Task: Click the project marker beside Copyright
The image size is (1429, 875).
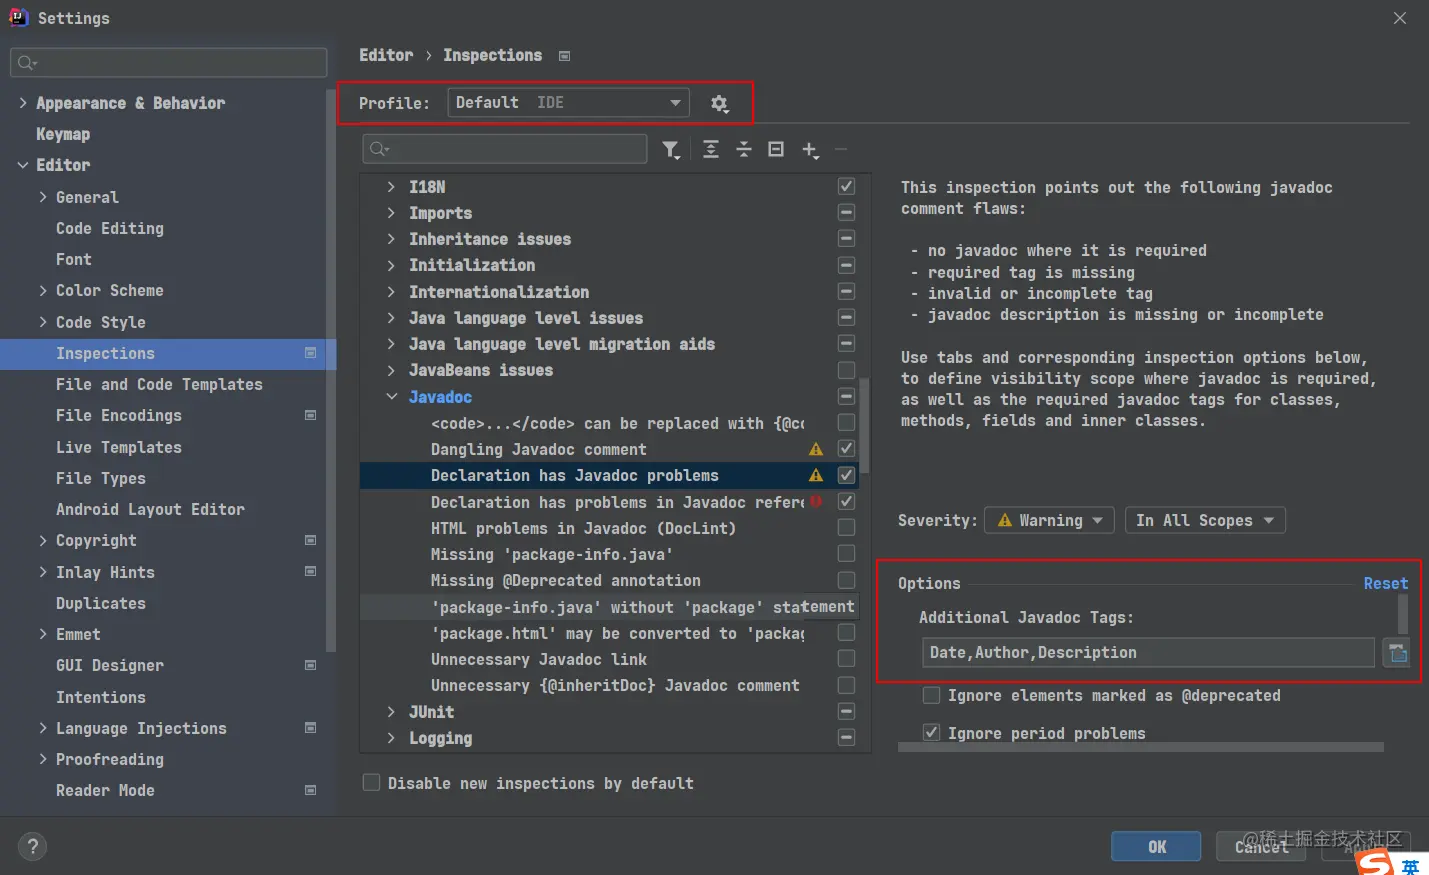Action: (x=310, y=540)
